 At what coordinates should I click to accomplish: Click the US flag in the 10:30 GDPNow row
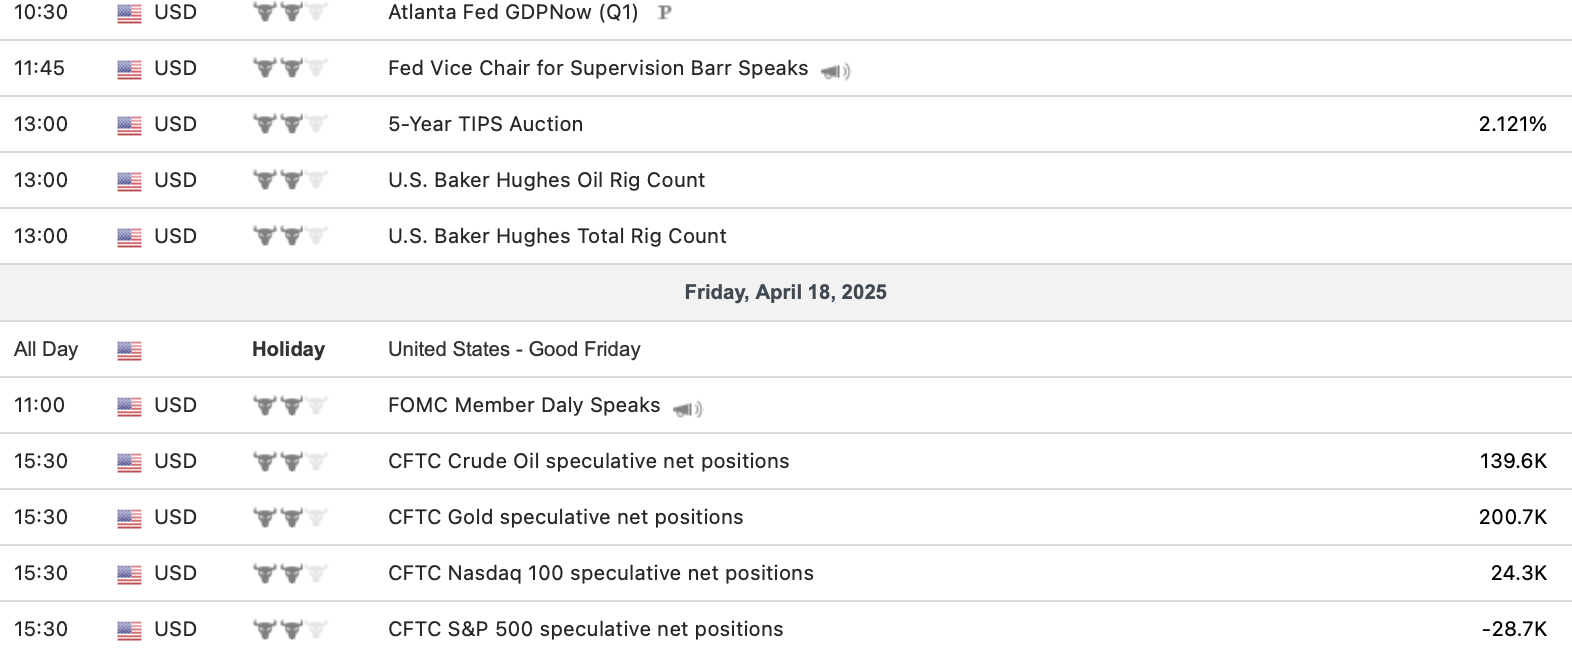(129, 13)
